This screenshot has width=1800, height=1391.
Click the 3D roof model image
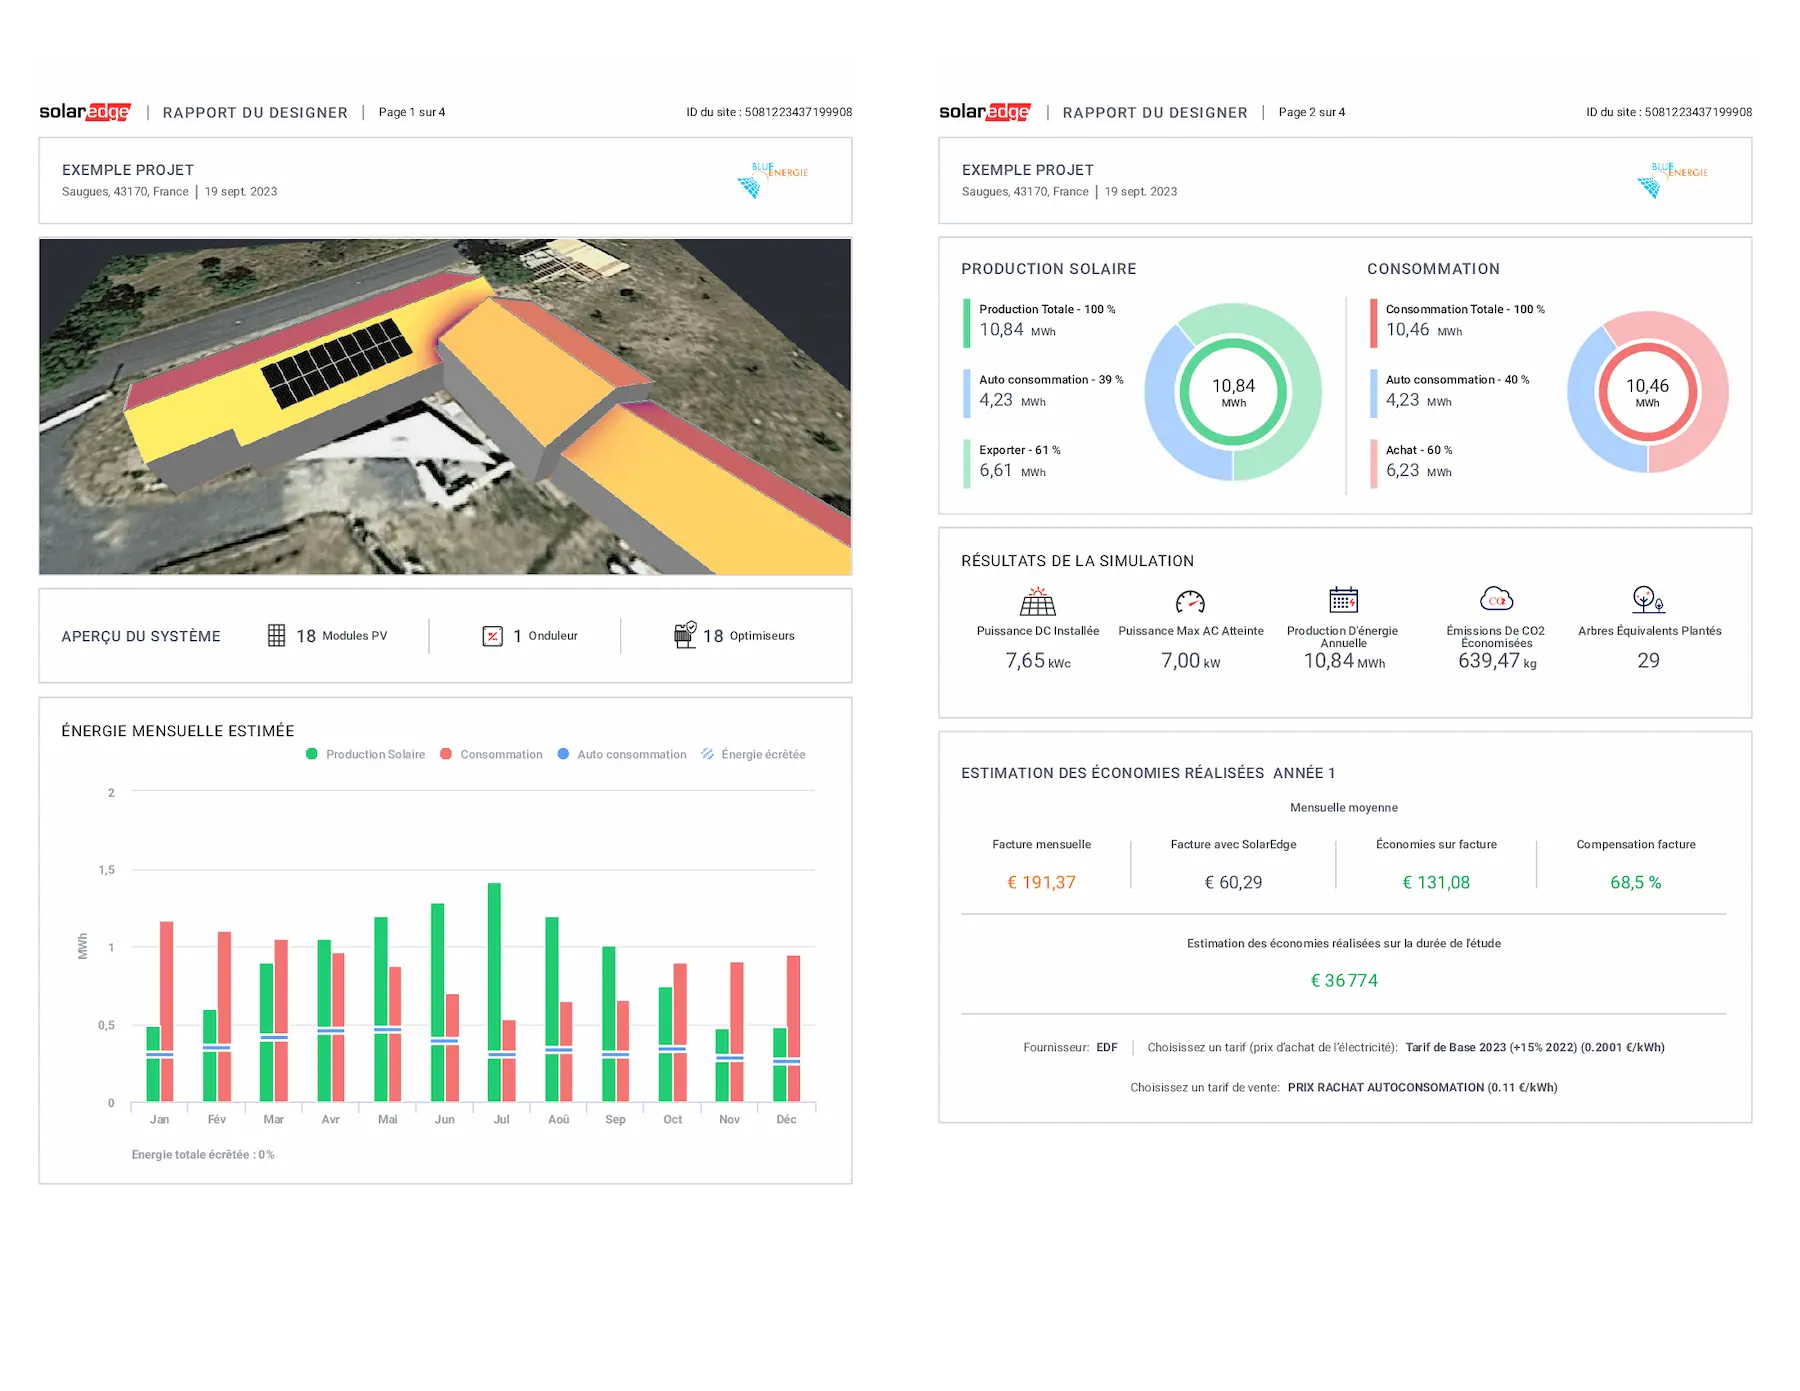click(445, 407)
